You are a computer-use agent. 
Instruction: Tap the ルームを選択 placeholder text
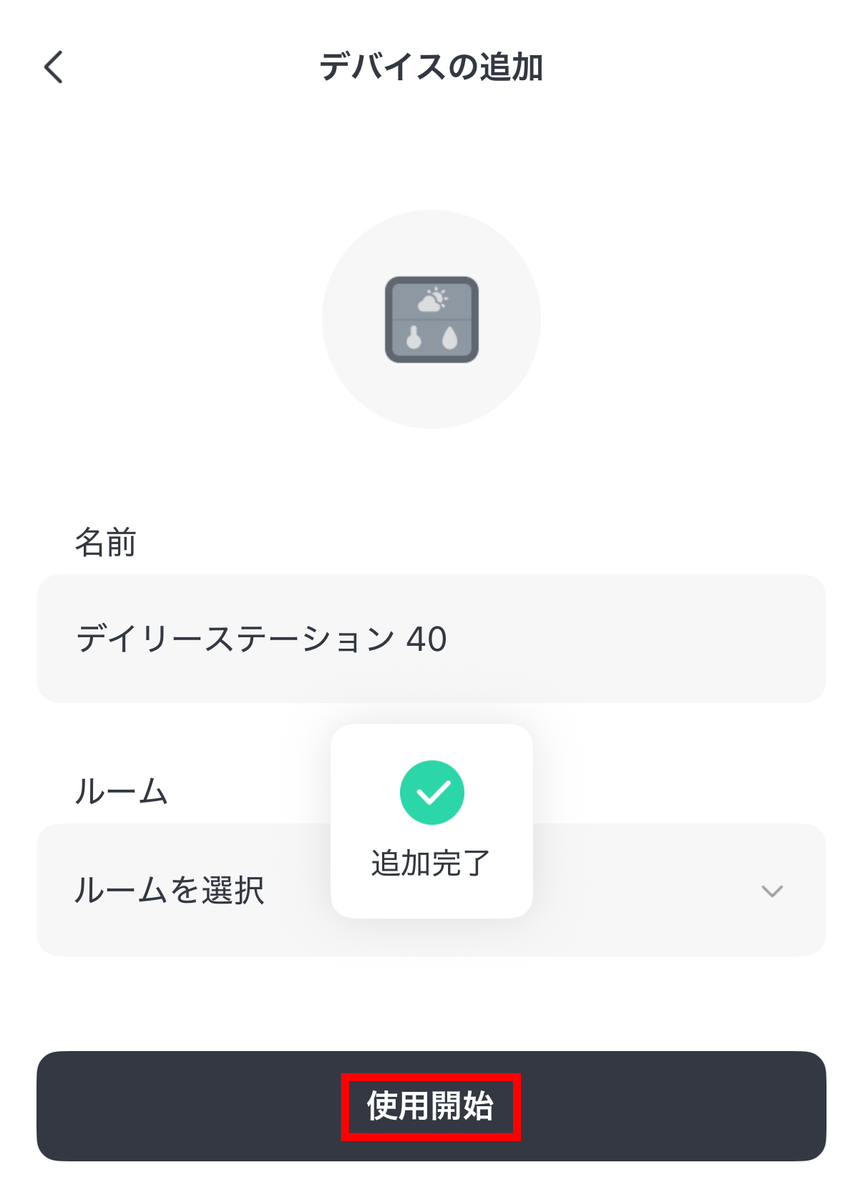[170, 890]
